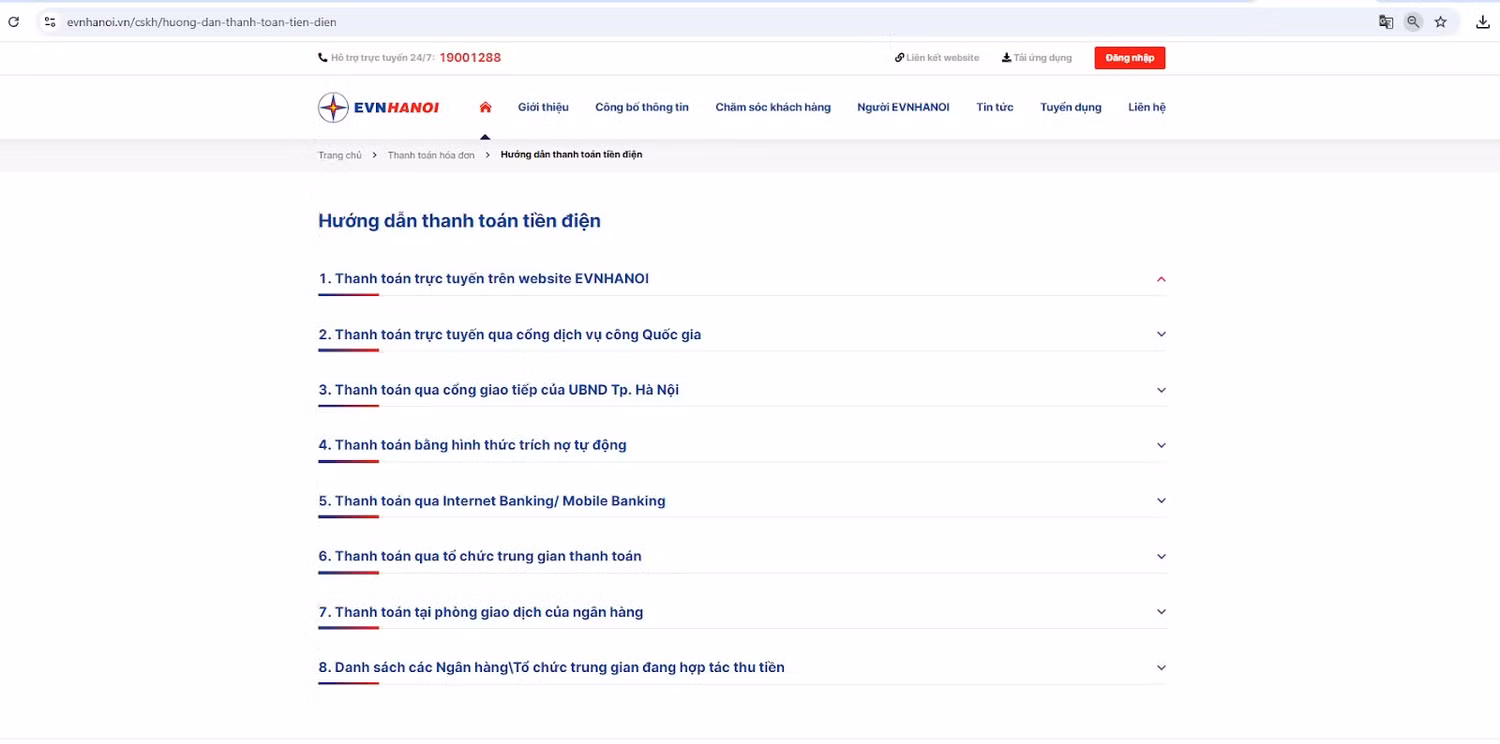1500x744 pixels.
Task: Click heading 5. Thanh toán qua Internet Banking/ Mobile Banking
Action: pos(492,501)
